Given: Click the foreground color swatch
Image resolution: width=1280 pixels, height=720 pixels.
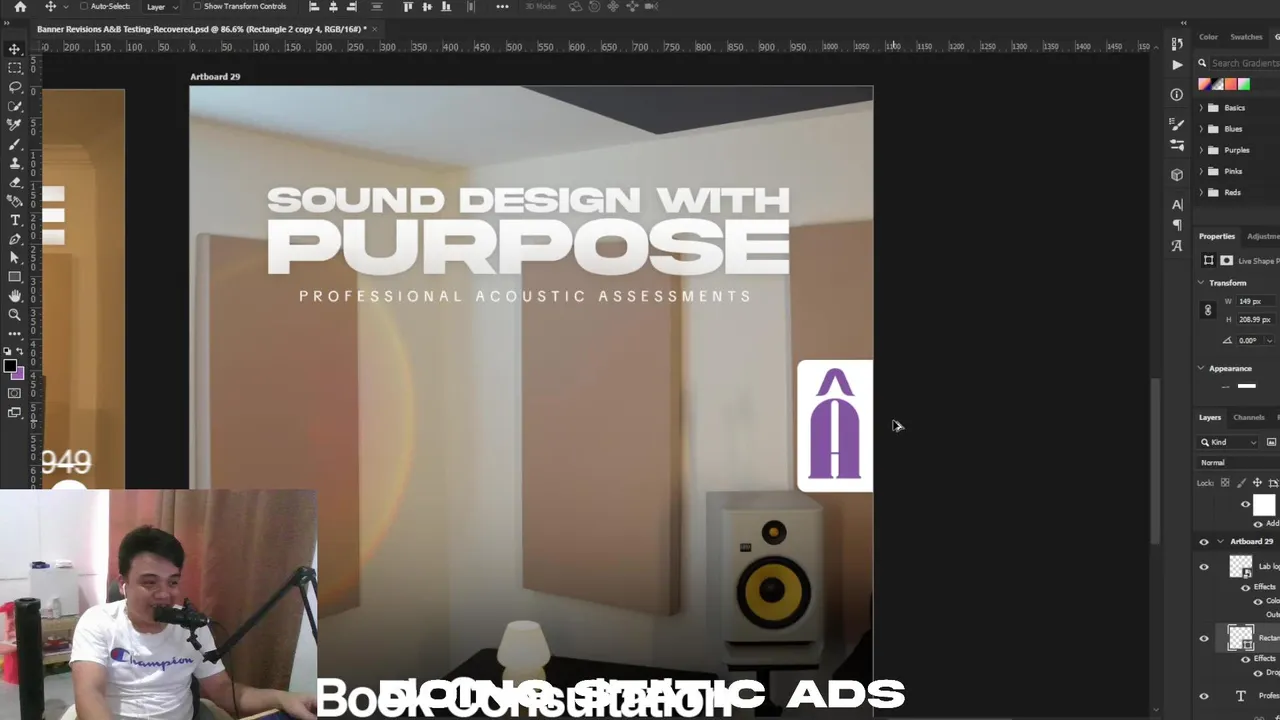Looking at the screenshot, I should [10, 367].
